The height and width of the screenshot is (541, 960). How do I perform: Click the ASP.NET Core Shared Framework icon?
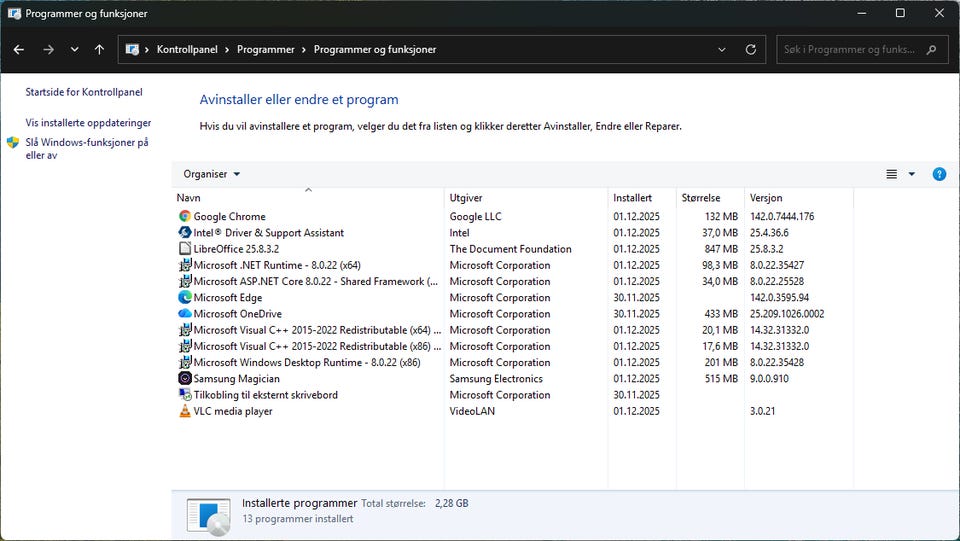(x=184, y=281)
